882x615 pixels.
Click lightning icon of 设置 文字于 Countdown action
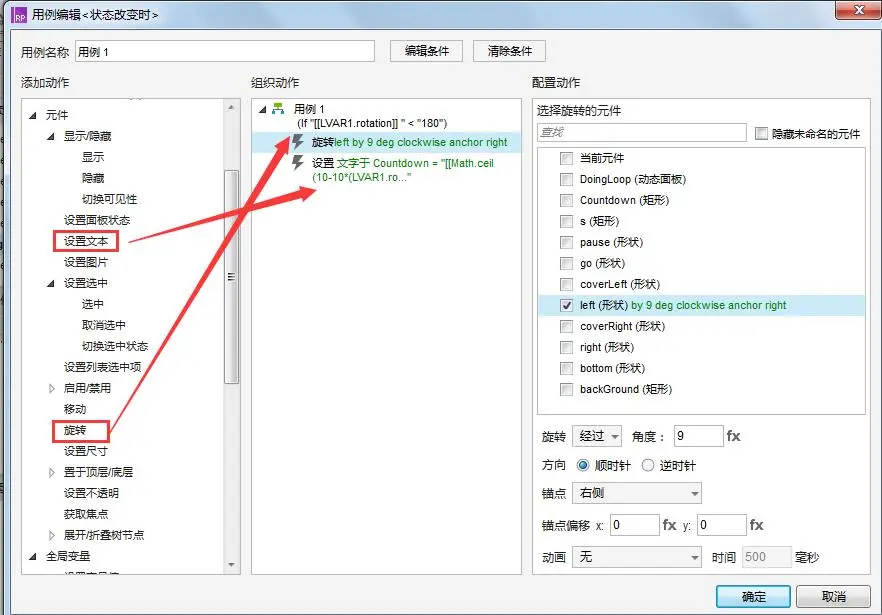298,163
